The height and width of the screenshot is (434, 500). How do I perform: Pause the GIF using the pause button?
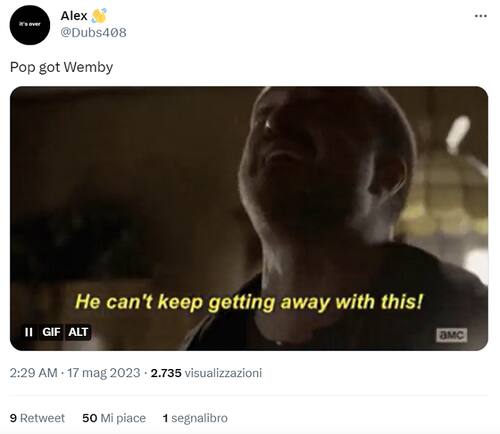point(29,332)
